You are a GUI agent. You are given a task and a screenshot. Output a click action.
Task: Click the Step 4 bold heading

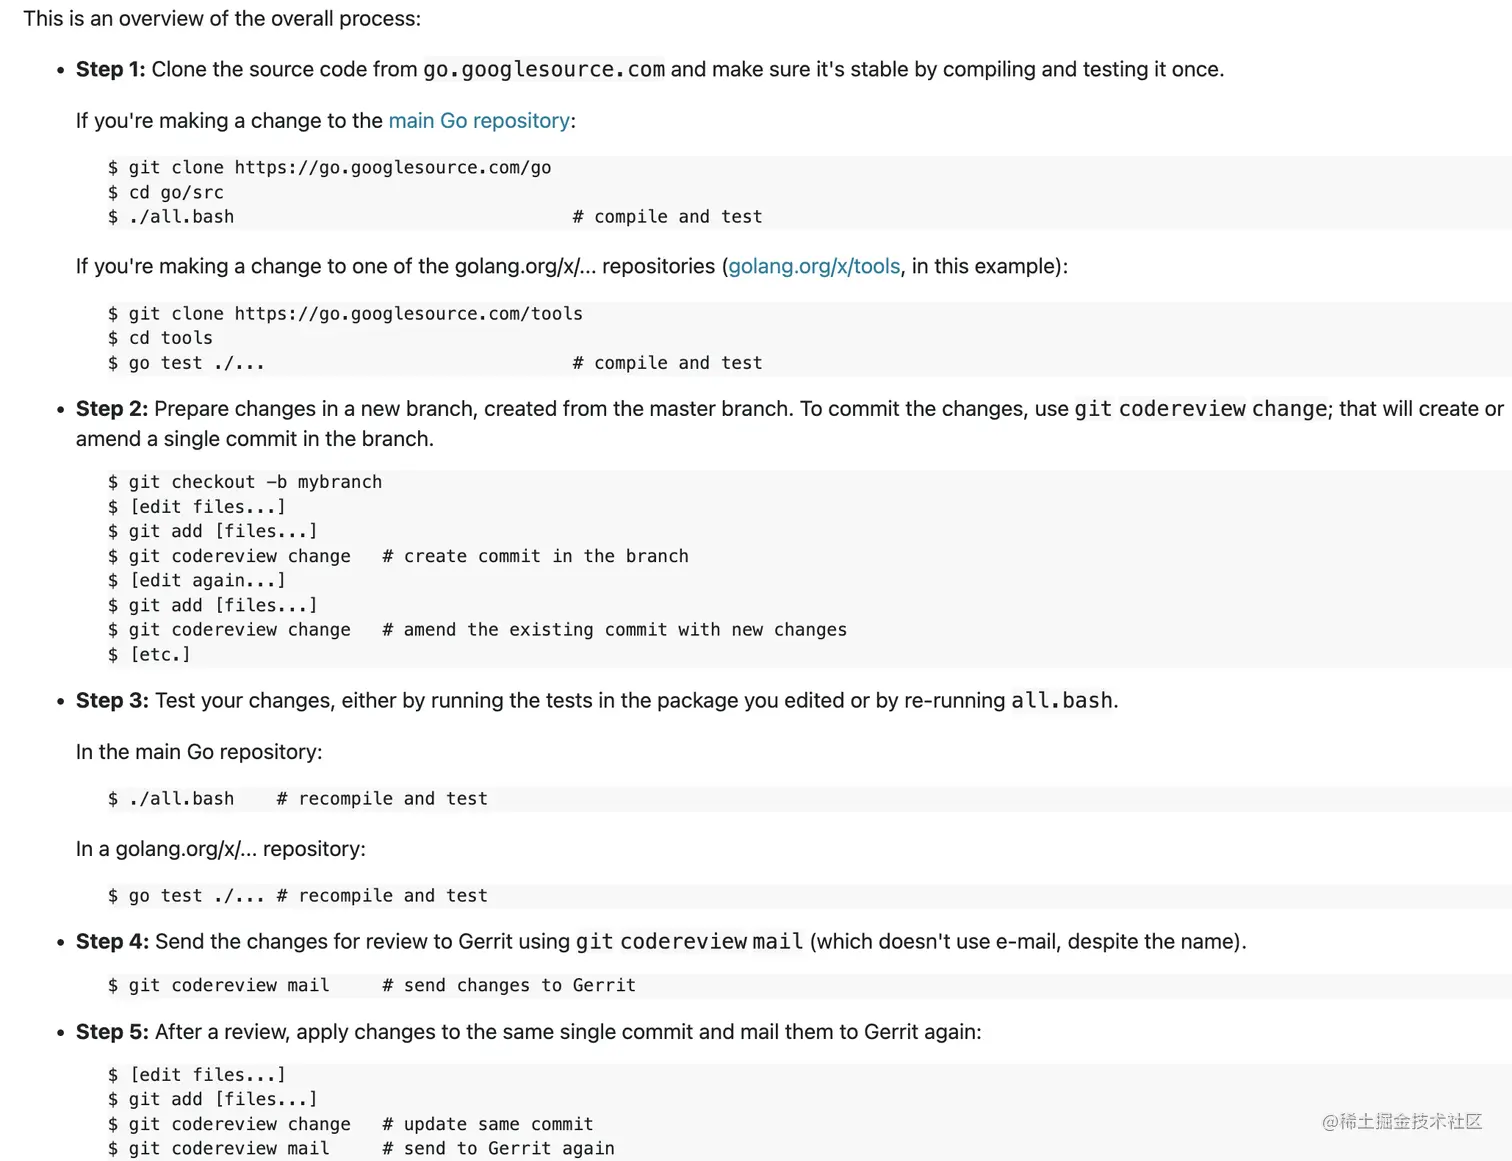(112, 942)
